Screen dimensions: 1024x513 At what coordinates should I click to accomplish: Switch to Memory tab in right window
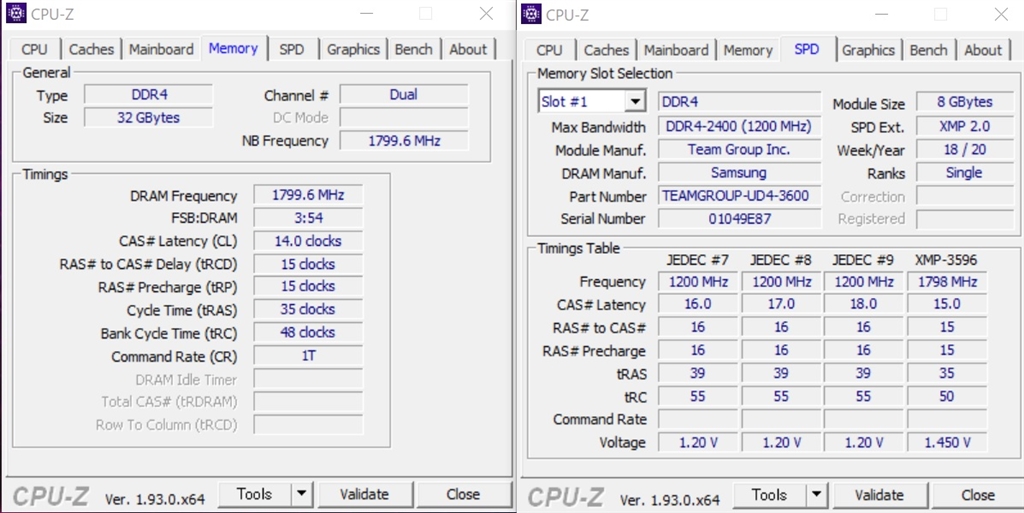coord(748,50)
